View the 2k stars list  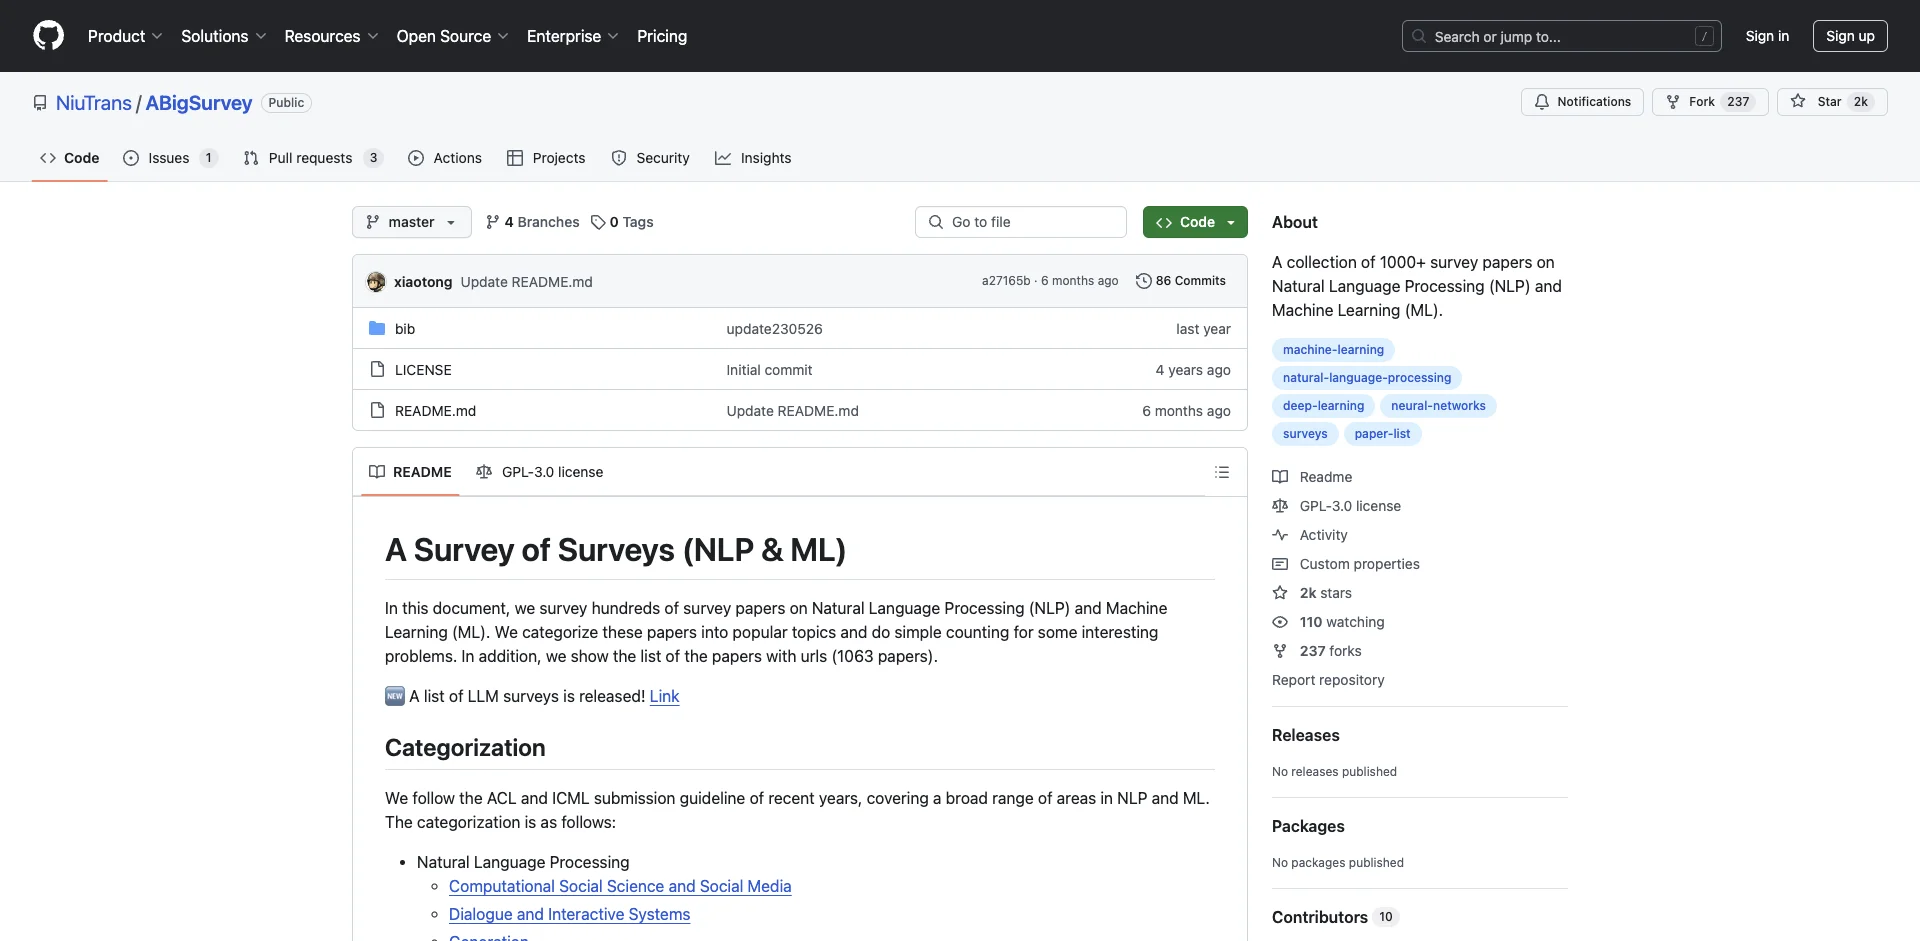click(x=1312, y=593)
